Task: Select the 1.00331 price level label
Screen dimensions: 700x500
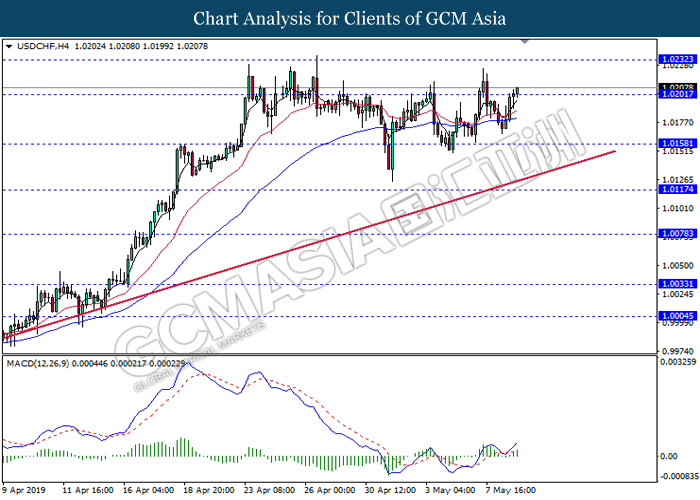Action: [x=677, y=284]
